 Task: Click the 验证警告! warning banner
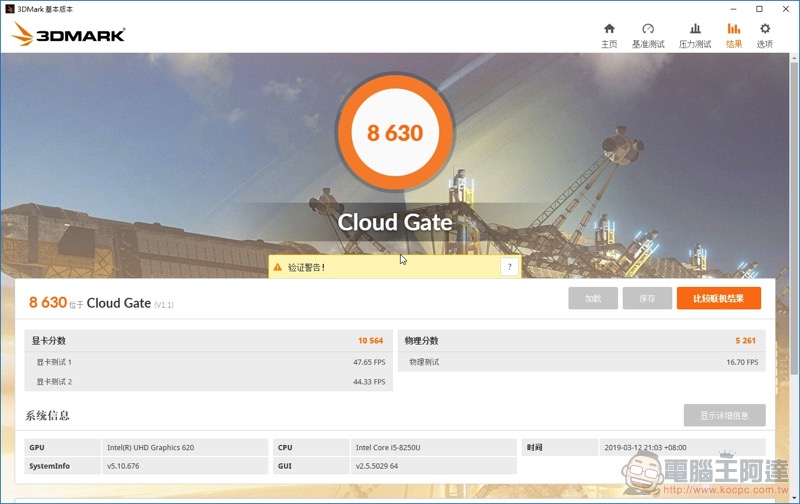[x=395, y=267]
